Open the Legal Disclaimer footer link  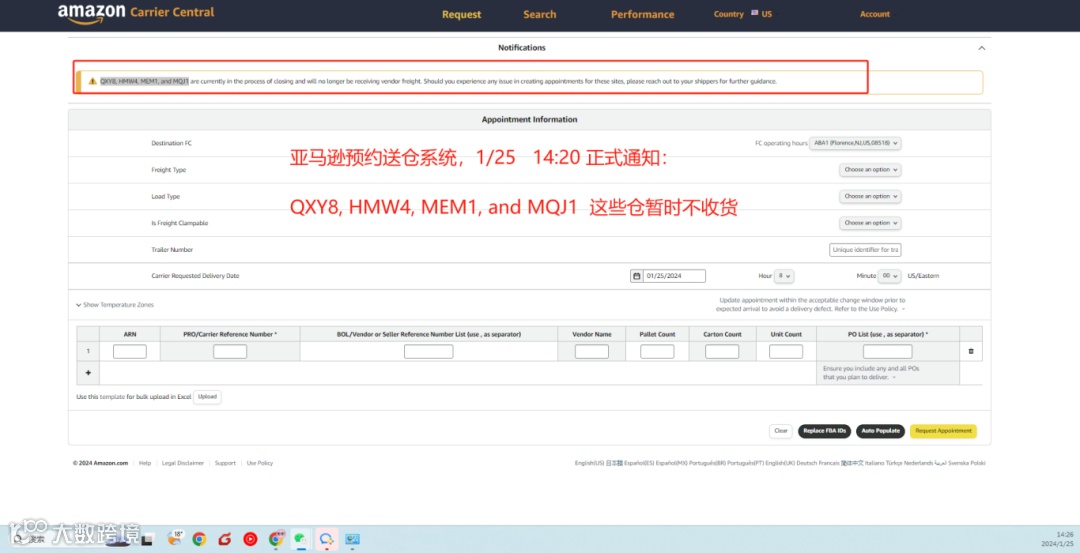tap(183, 463)
